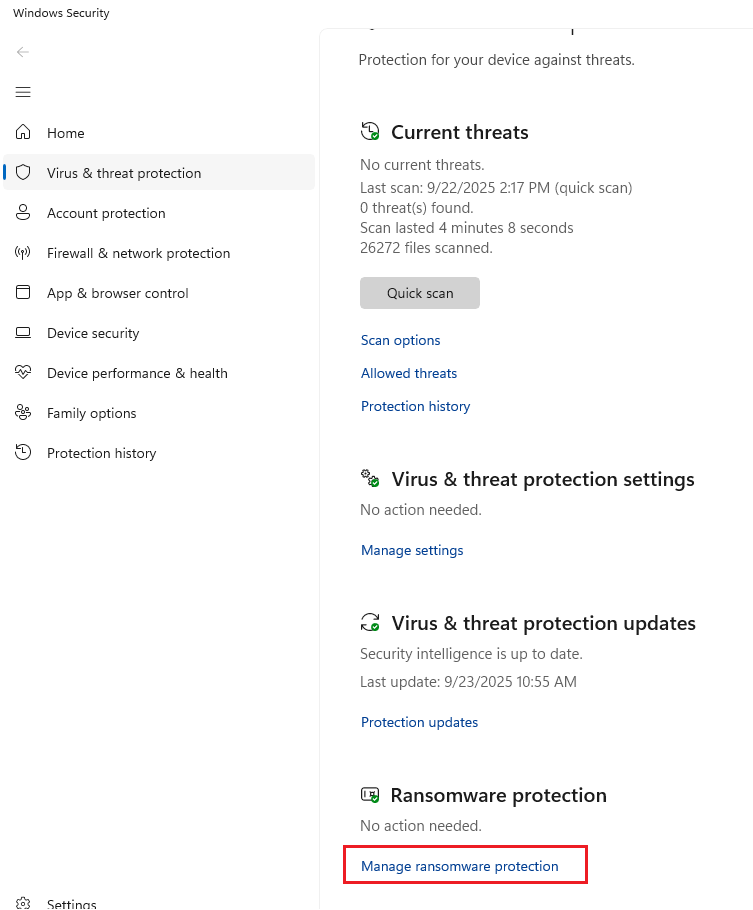The height and width of the screenshot is (910, 753).
Task: Open Firewall & network protection
Action: (x=159, y=253)
